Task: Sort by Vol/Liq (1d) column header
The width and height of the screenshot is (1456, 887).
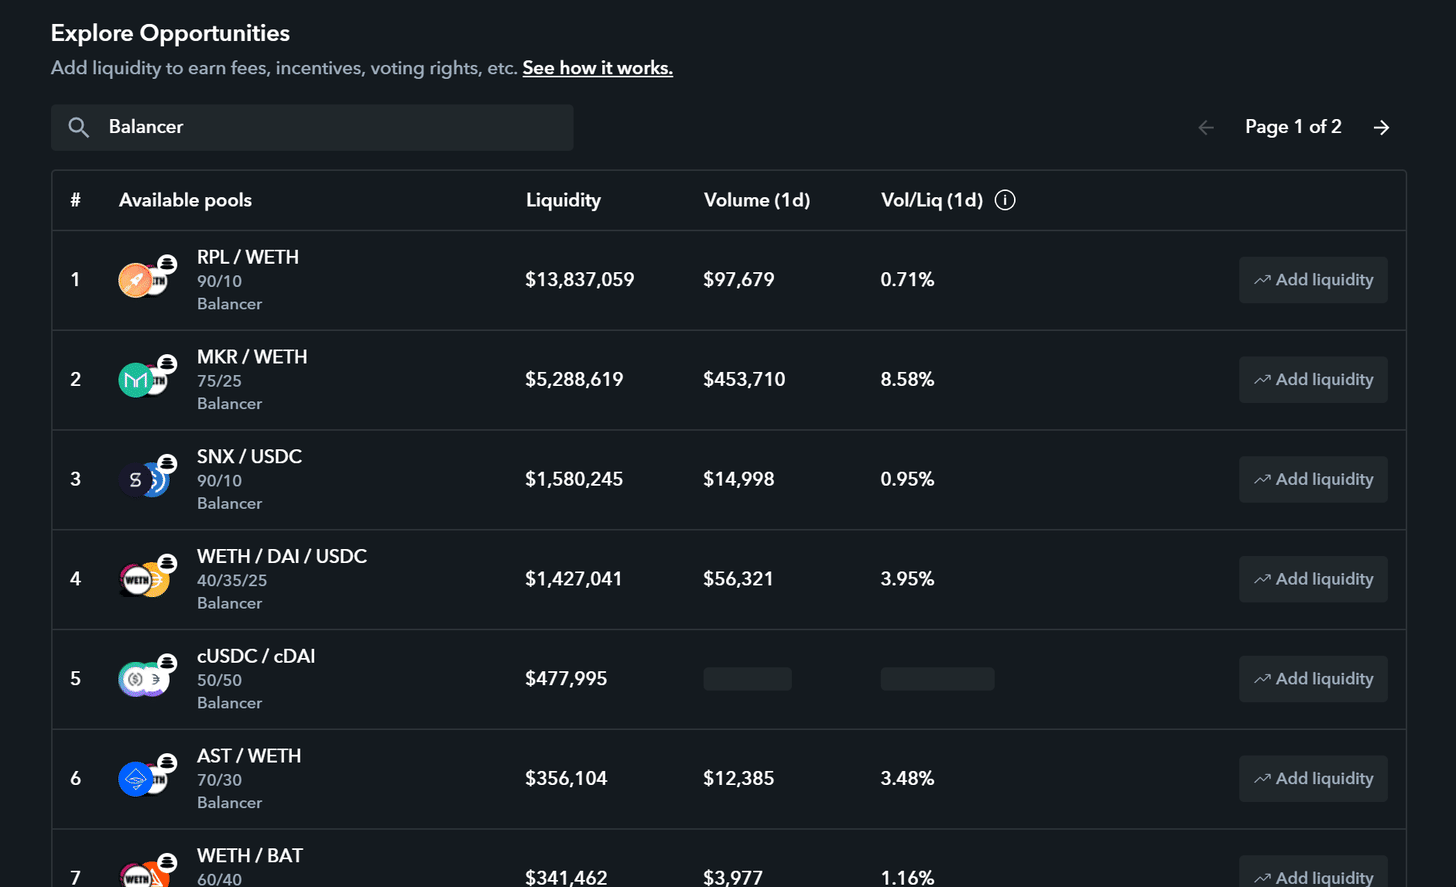Action: coord(931,200)
